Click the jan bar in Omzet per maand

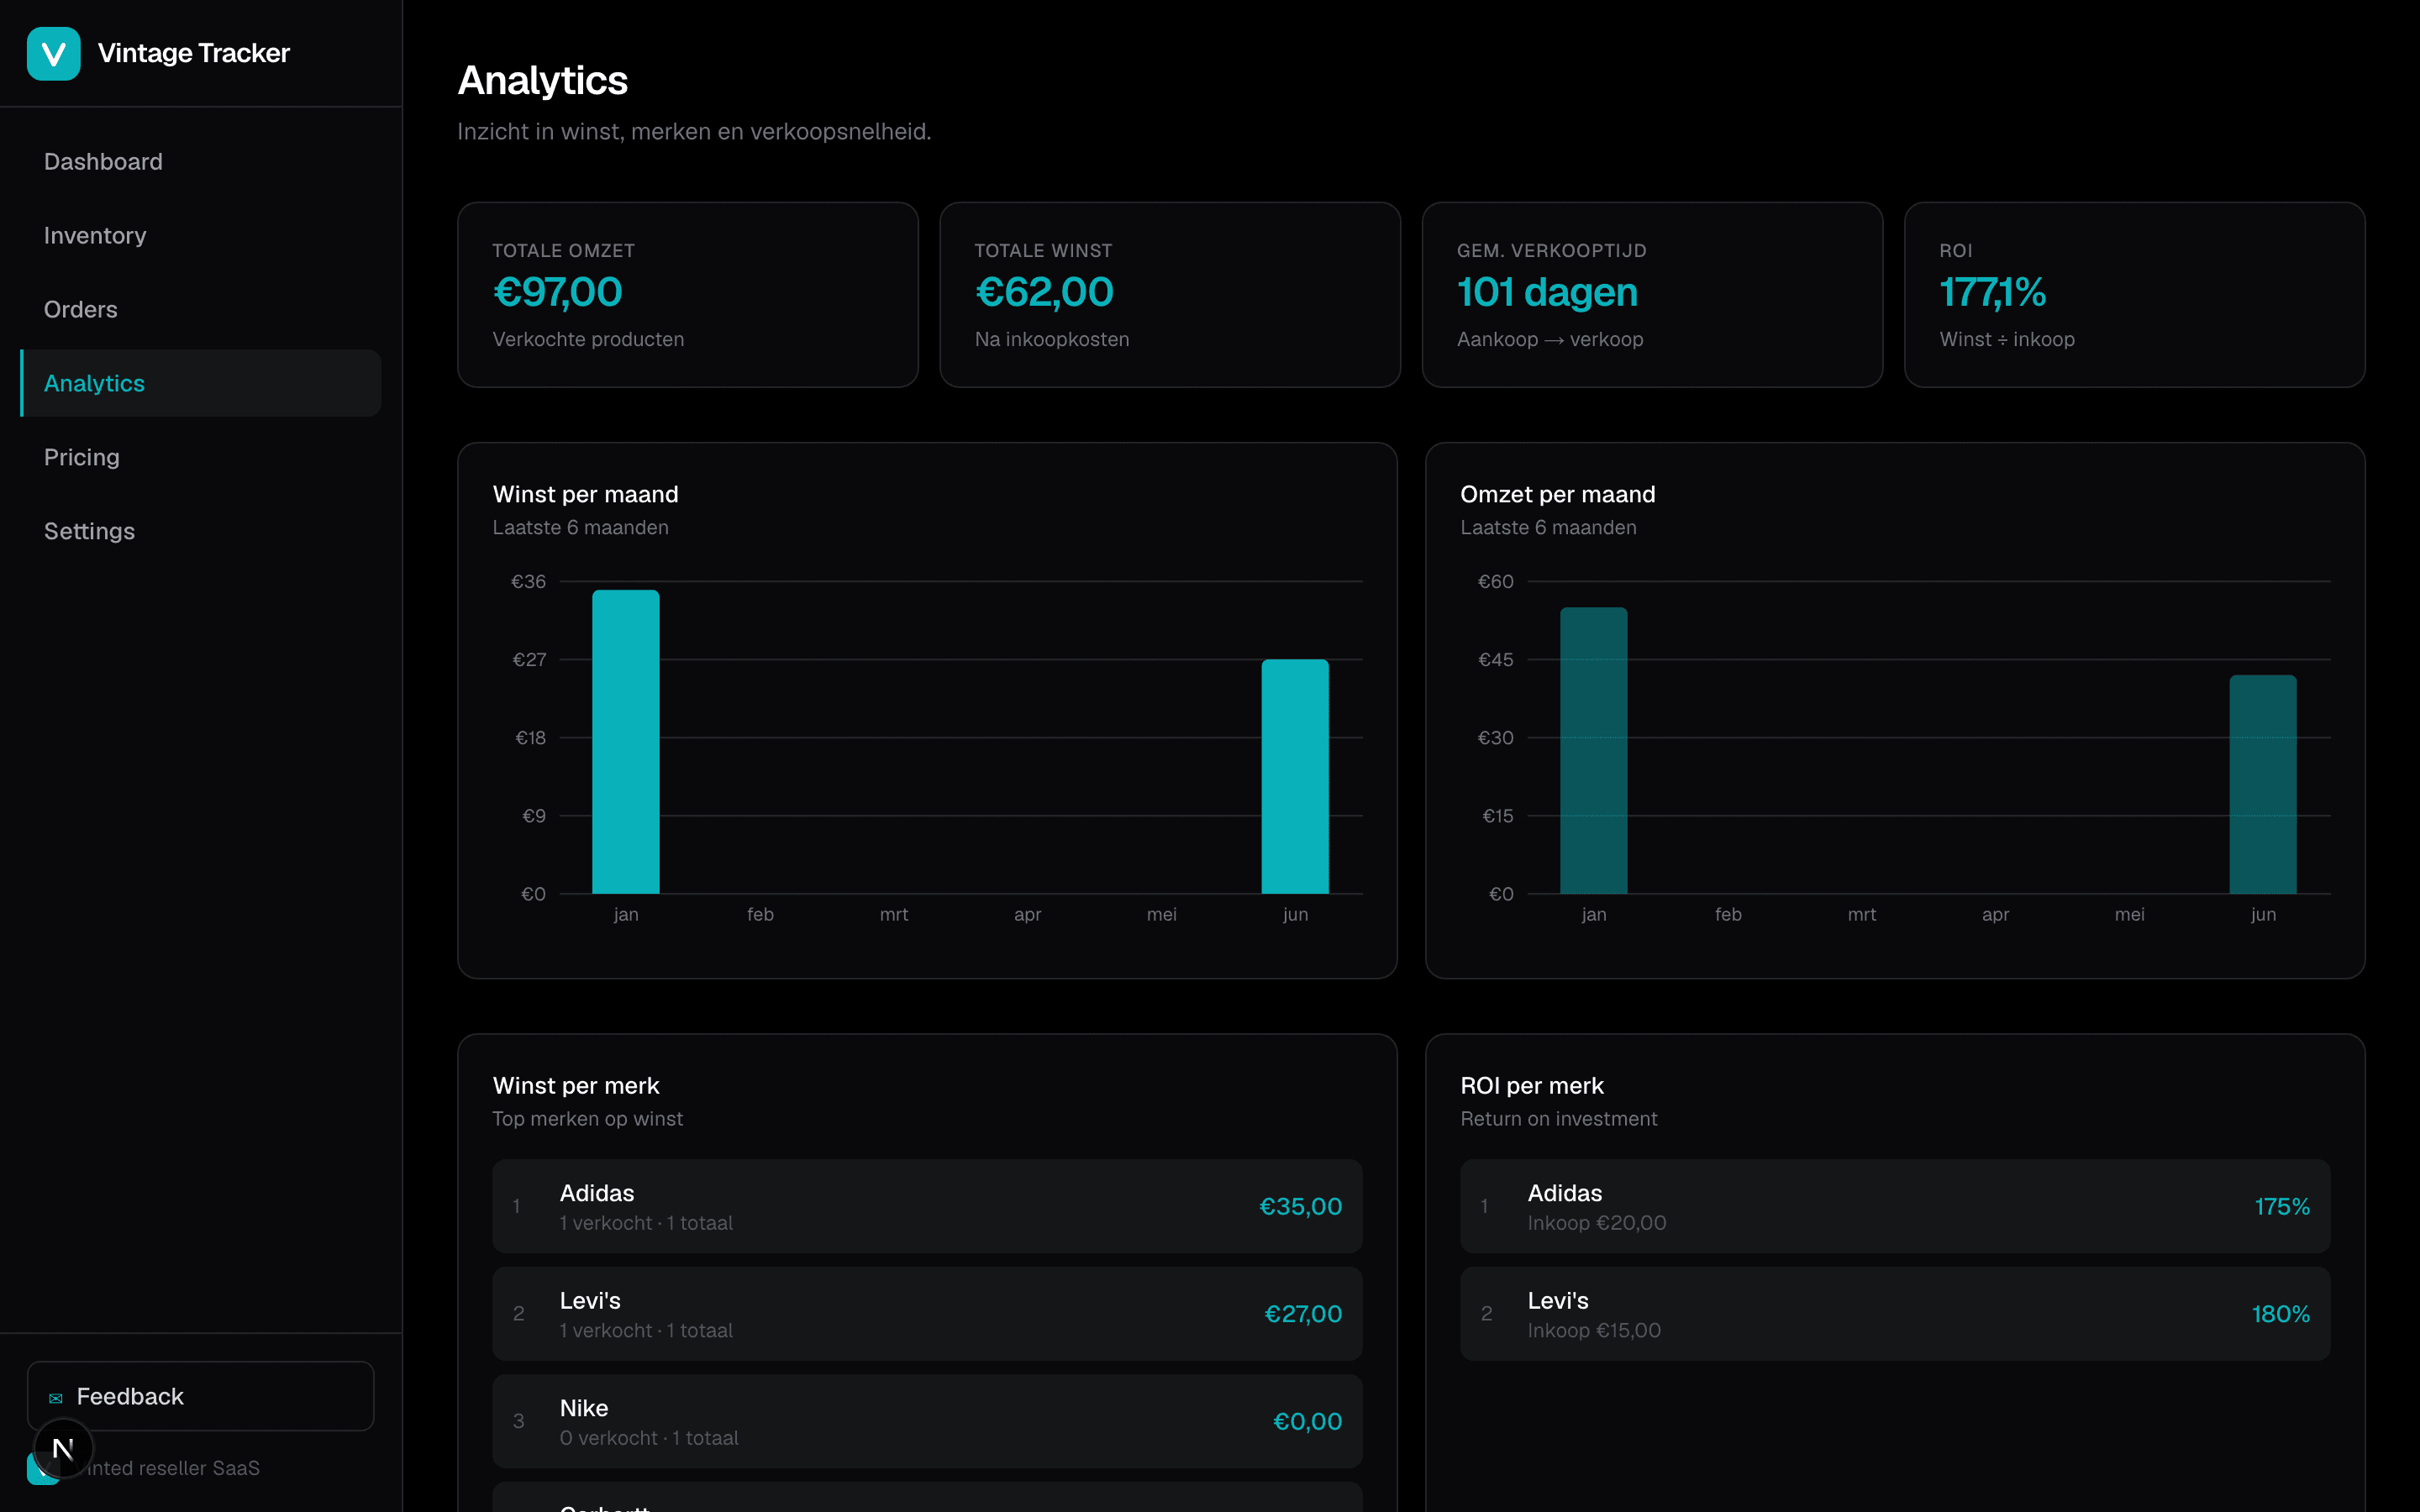pyautogui.click(x=1593, y=751)
